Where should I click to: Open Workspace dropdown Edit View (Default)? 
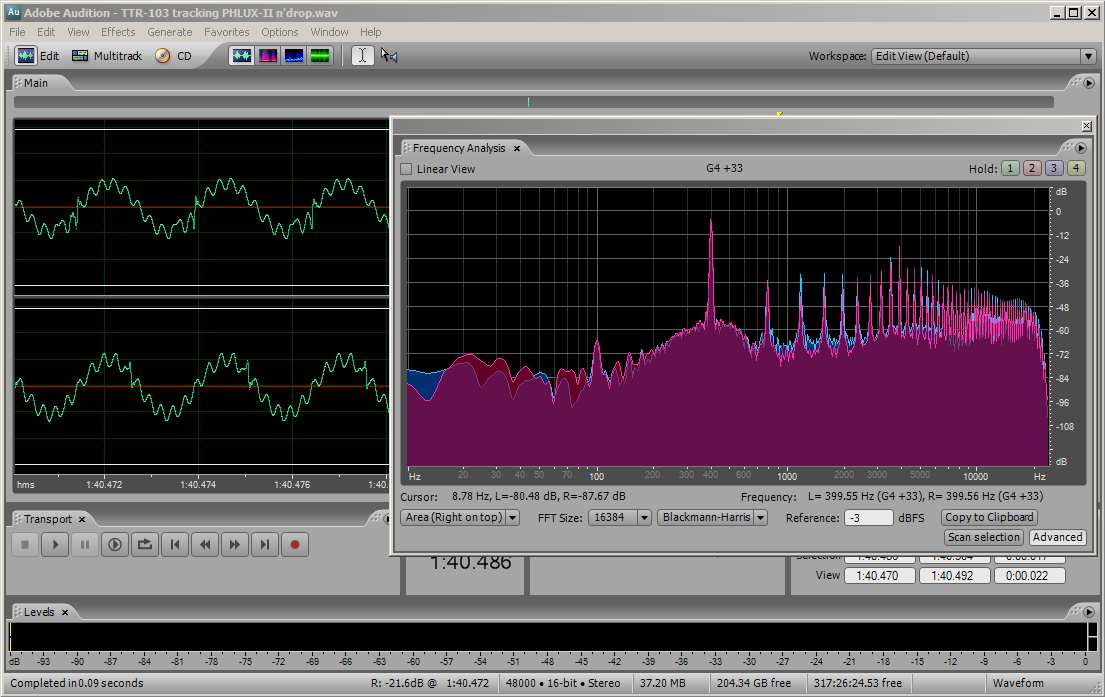coord(984,56)
